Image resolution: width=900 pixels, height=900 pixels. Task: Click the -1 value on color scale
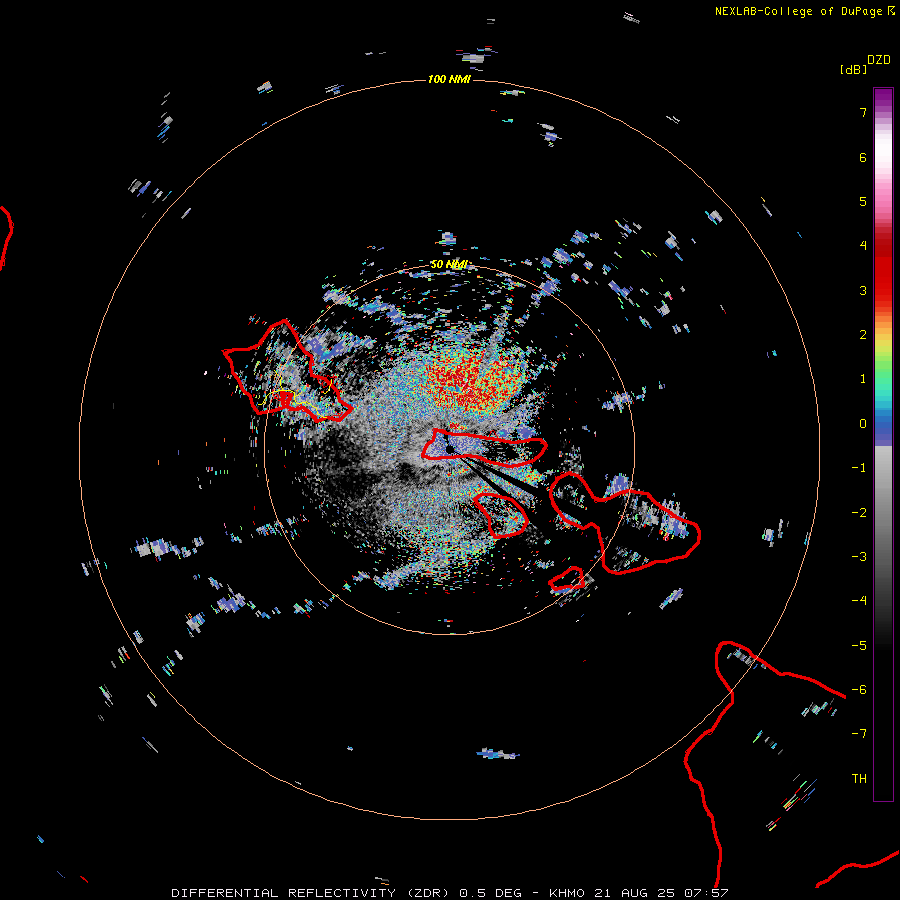(859, 468)
